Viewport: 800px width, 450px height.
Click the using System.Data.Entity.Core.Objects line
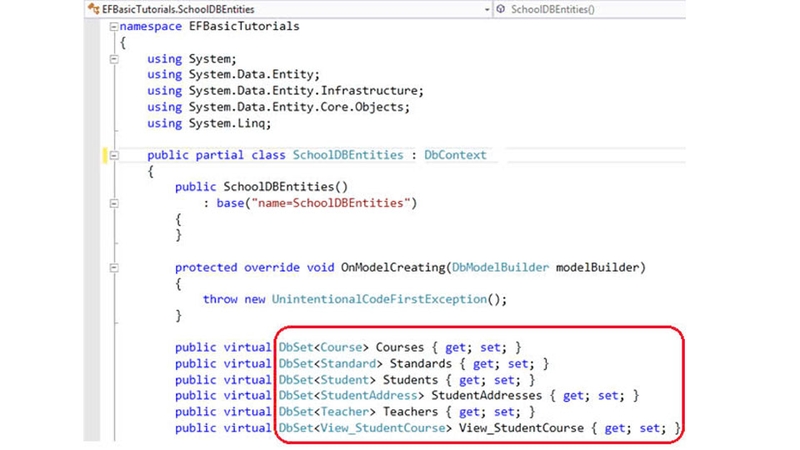point(279,107)
